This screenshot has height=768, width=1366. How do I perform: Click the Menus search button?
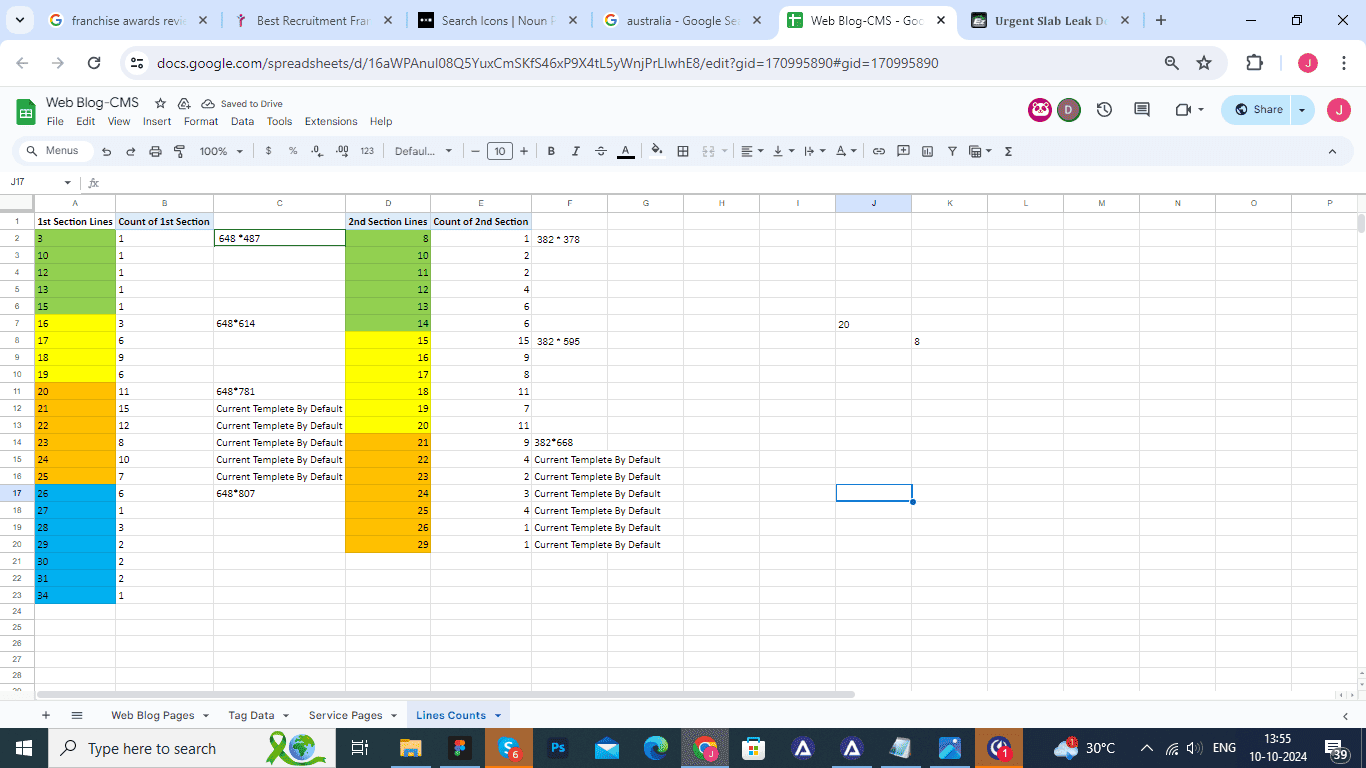(54, 151)
